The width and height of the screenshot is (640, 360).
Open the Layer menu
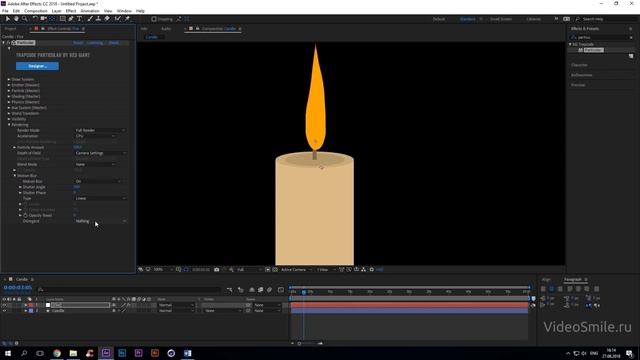tap(56, 11)
